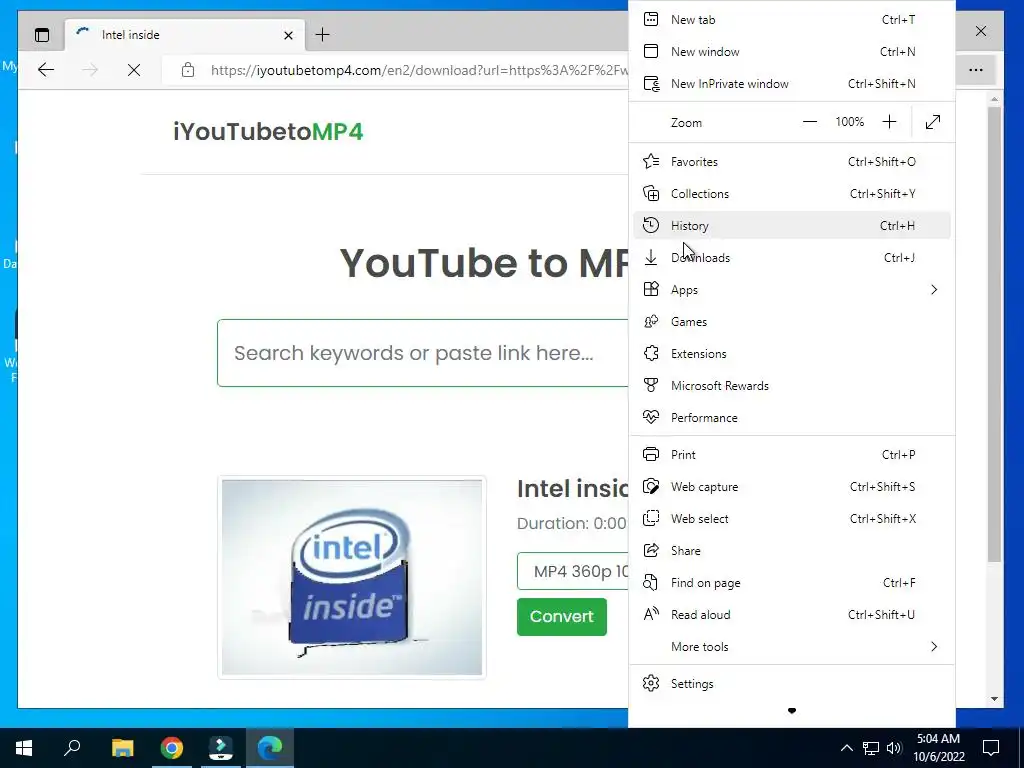Increase zoom with the plus button
1024x768 pixels.
click(889, 122)
